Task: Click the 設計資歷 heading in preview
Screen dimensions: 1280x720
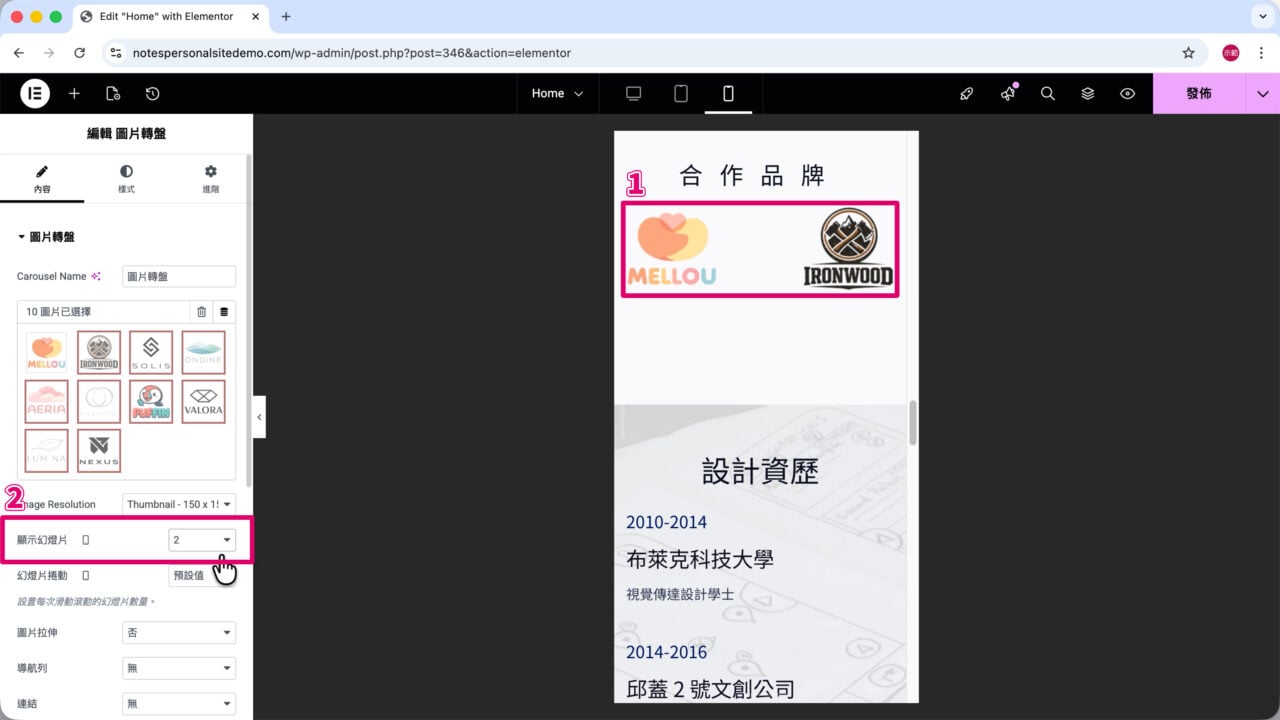Action: 760,471
